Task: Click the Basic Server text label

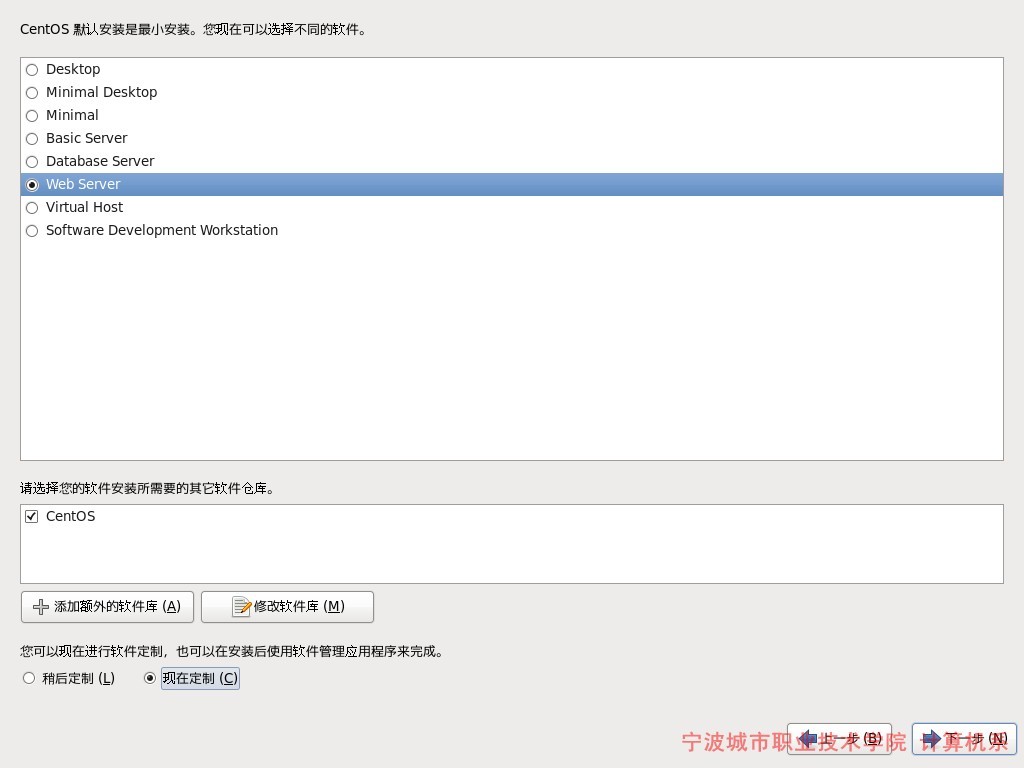Action: tap(87, 138)
